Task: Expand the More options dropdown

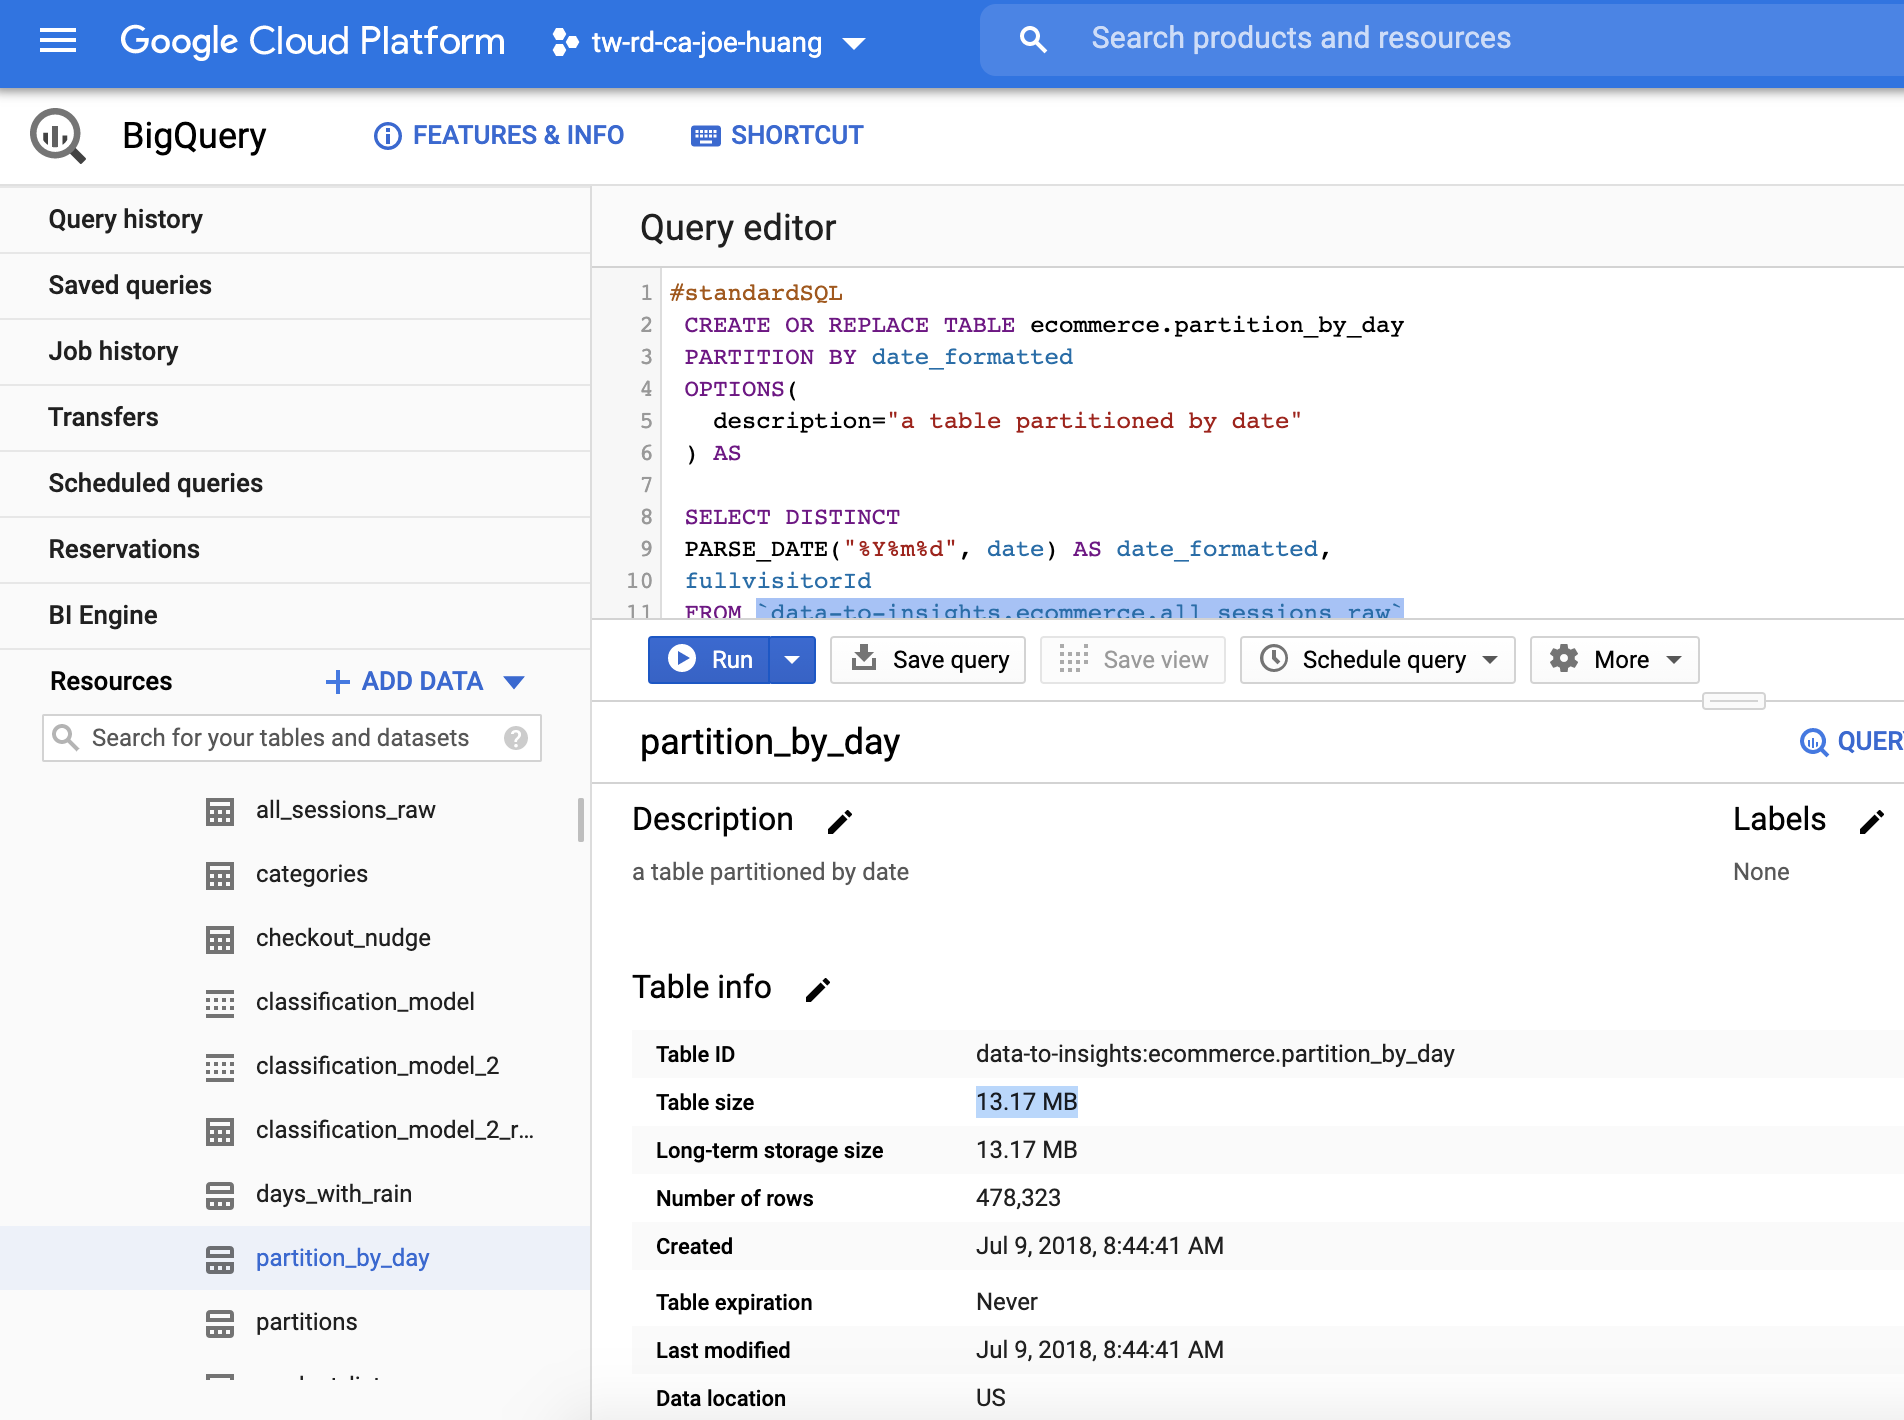Action: (x=1674, y=660)
